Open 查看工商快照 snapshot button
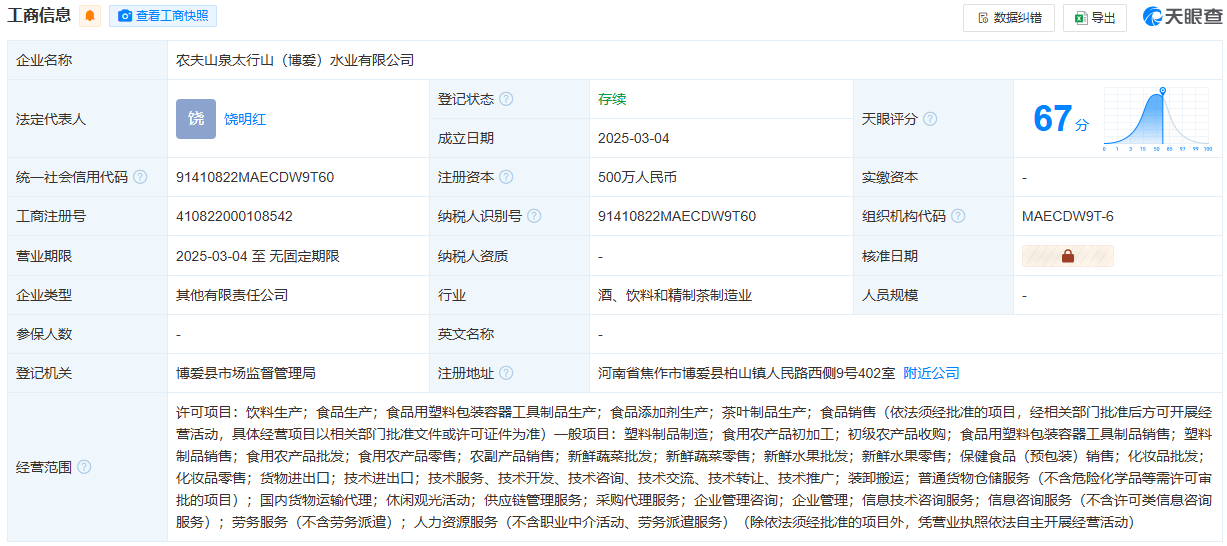 pyautogui.click(x=162, y=17)
